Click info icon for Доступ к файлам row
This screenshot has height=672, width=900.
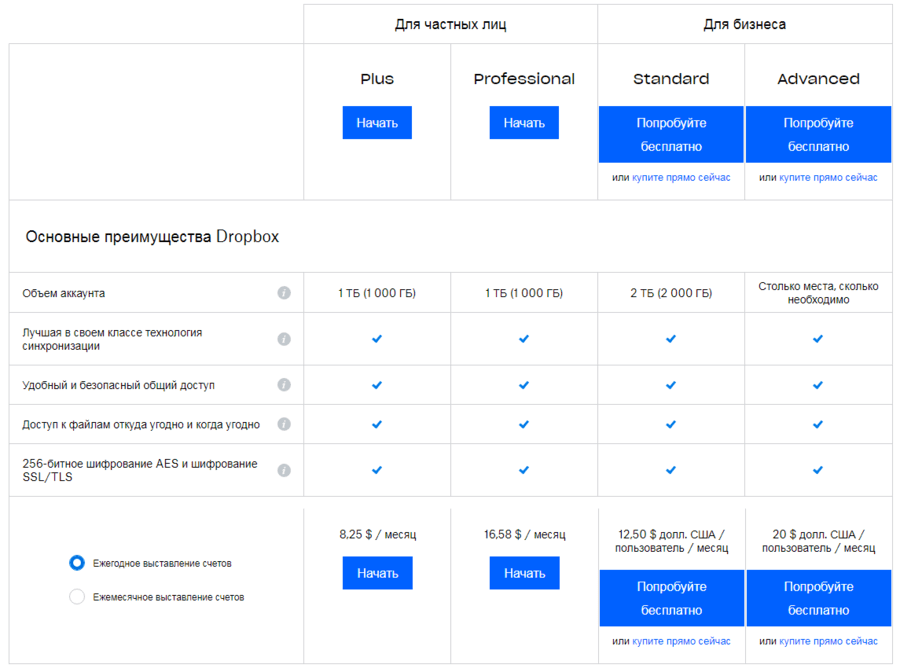(x=284, y=424)
